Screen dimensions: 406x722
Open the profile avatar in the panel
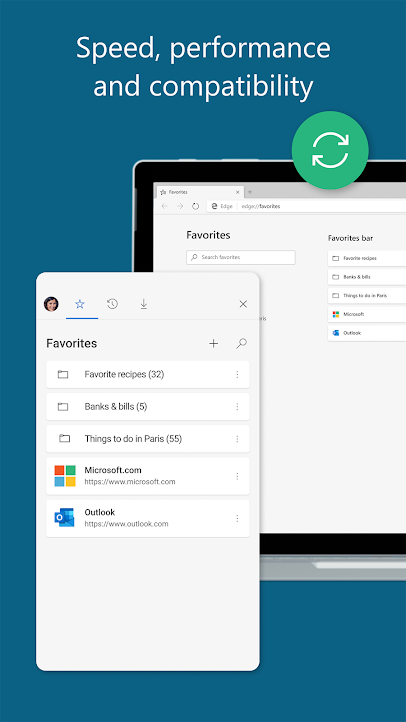[x=51, y=304]
